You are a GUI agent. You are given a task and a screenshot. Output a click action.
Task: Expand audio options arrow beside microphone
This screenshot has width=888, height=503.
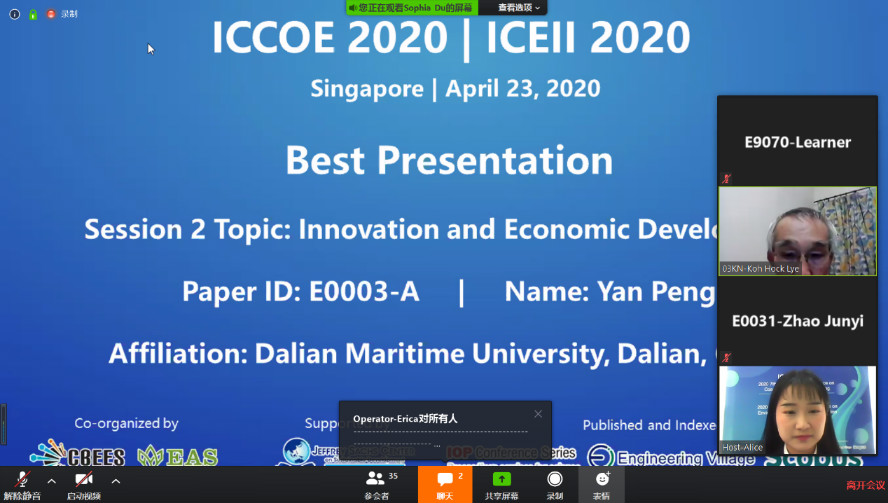pyautogui.click(x=52, y=481)
